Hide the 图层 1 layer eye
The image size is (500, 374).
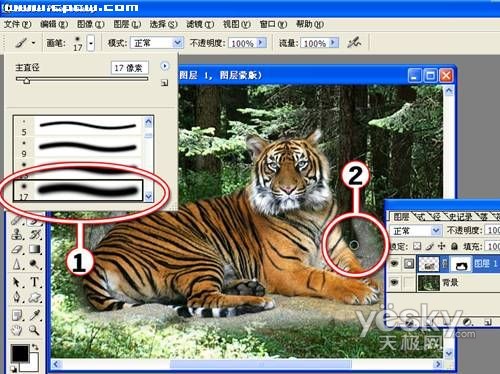395,264
